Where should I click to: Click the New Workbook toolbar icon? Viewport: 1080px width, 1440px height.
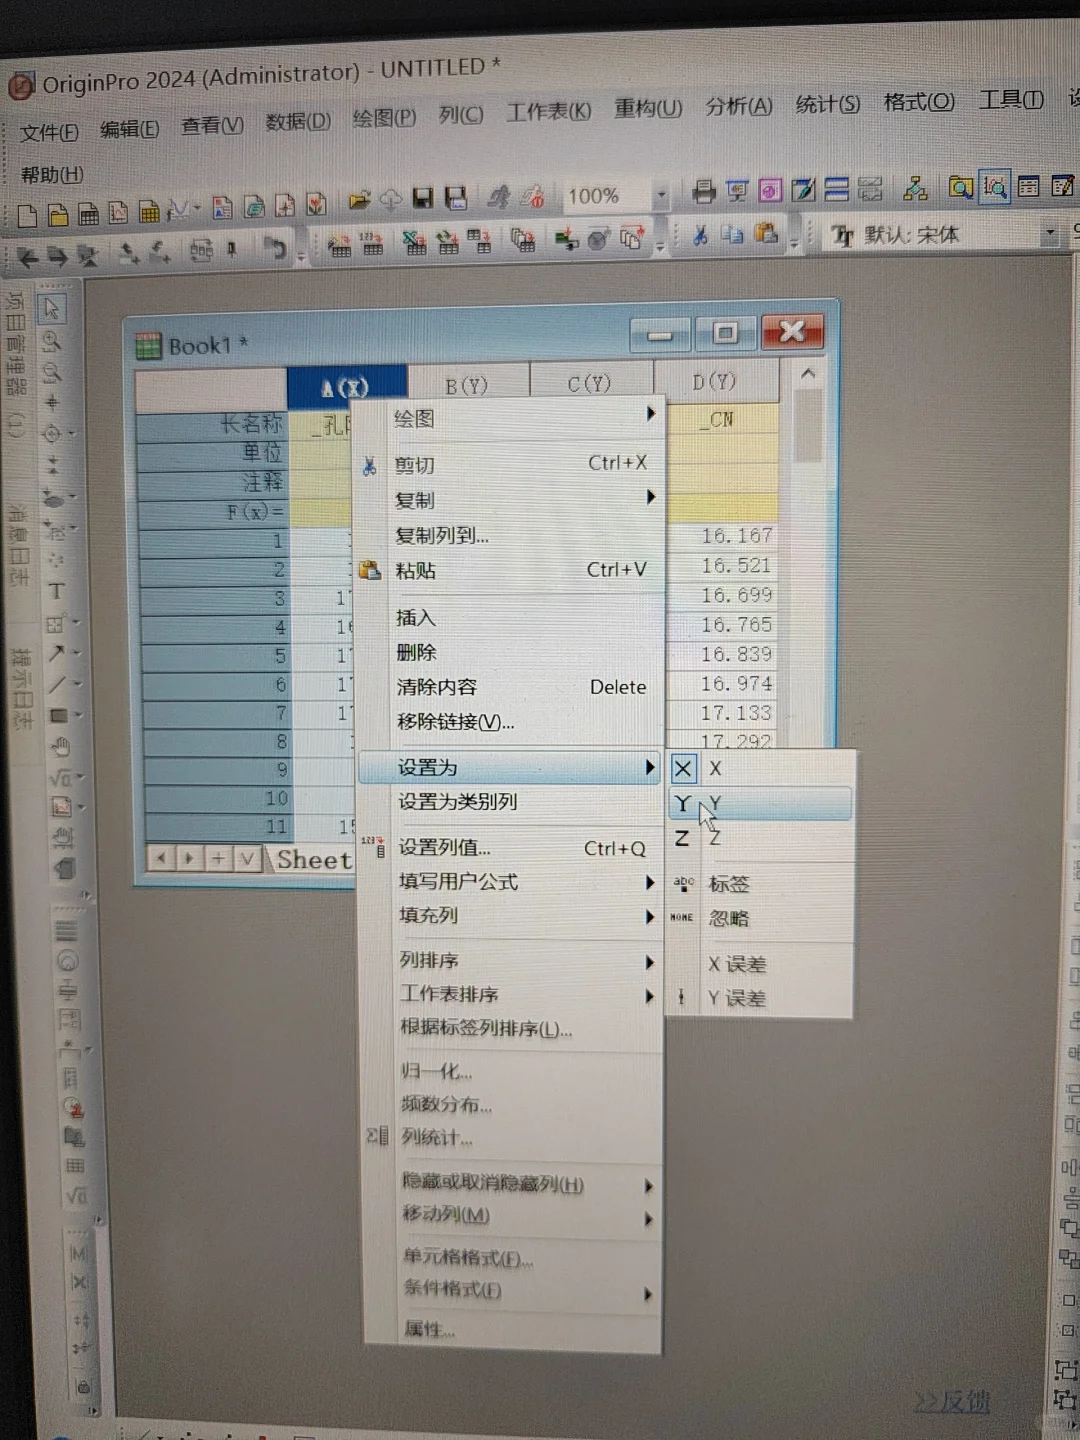coord(88,213)
